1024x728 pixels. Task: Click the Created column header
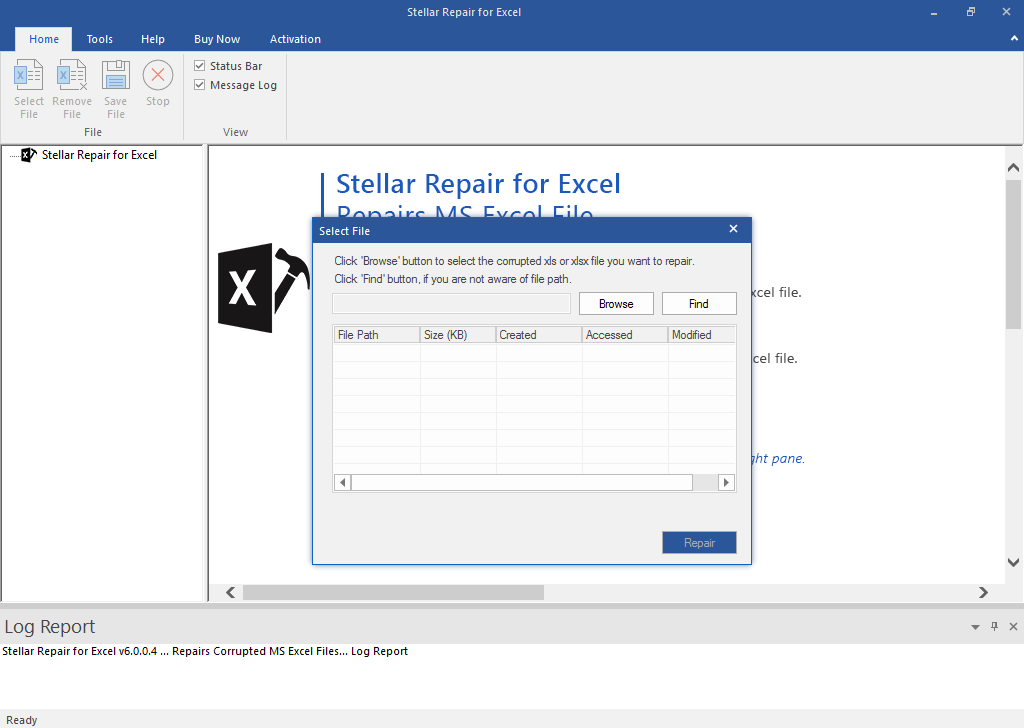click(x=539, y=335)
